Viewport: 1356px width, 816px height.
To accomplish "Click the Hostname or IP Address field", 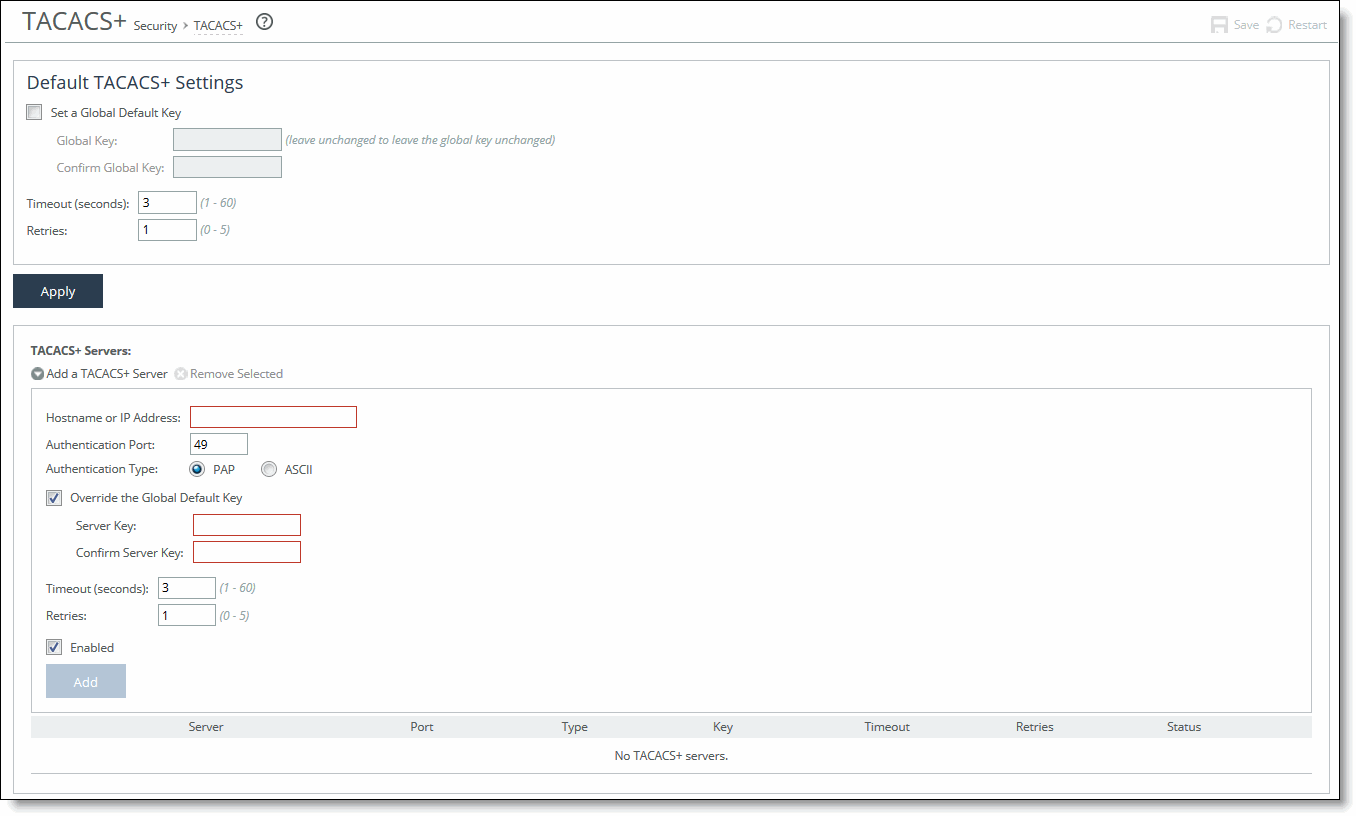I will [x=273, y=416].
